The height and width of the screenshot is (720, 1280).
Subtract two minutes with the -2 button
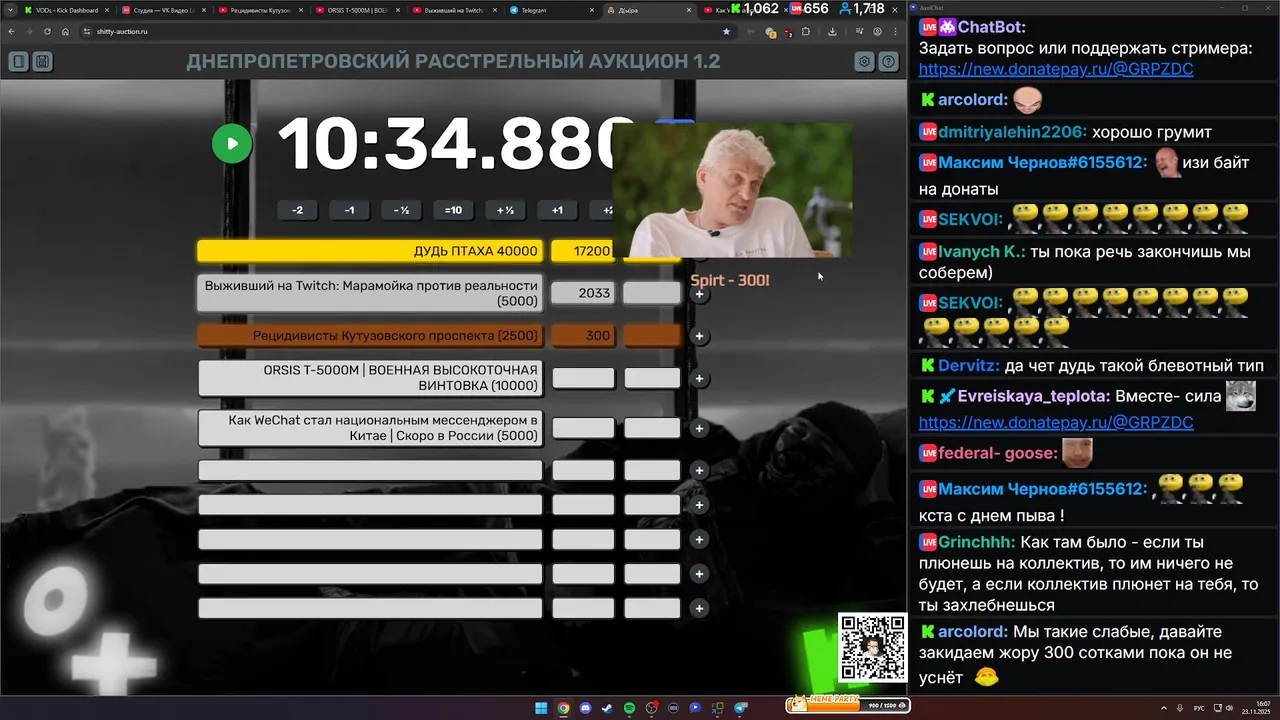coord(297,210)
